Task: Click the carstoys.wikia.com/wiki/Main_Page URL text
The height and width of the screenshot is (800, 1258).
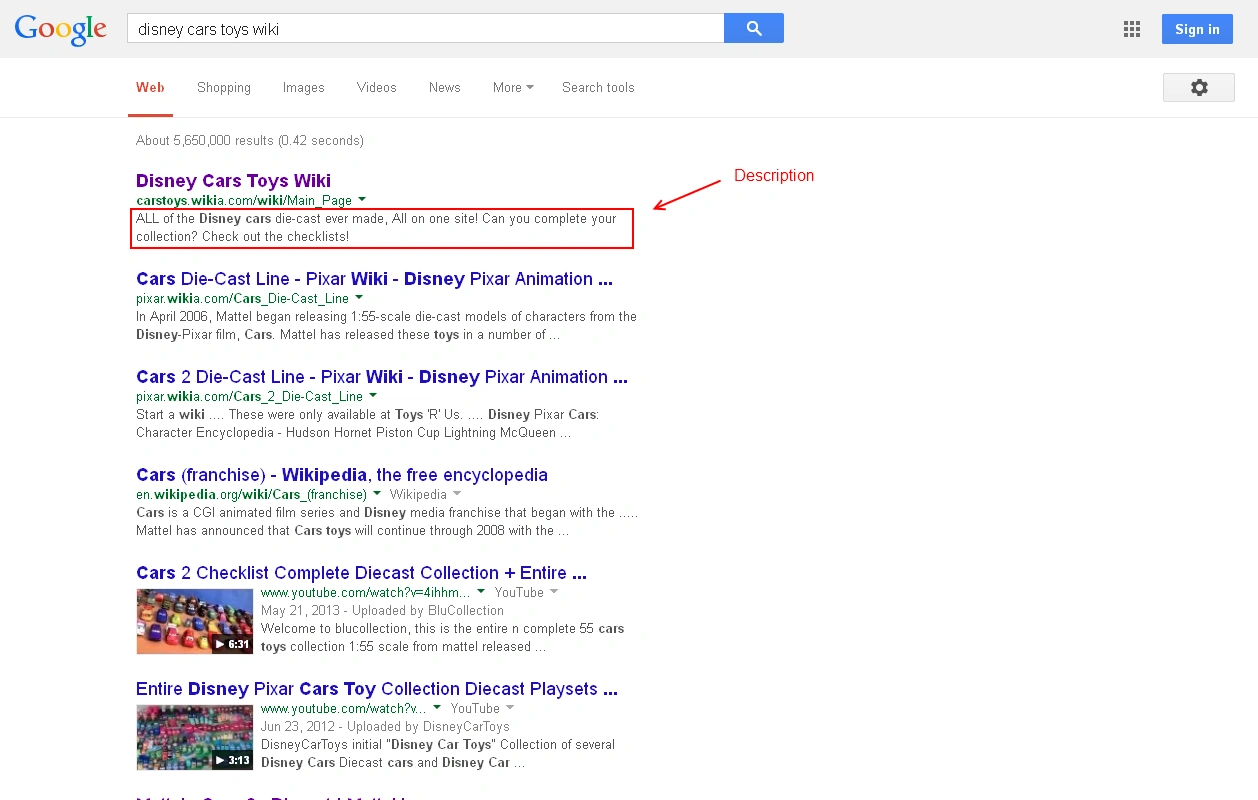Action: tap(244, 200)
